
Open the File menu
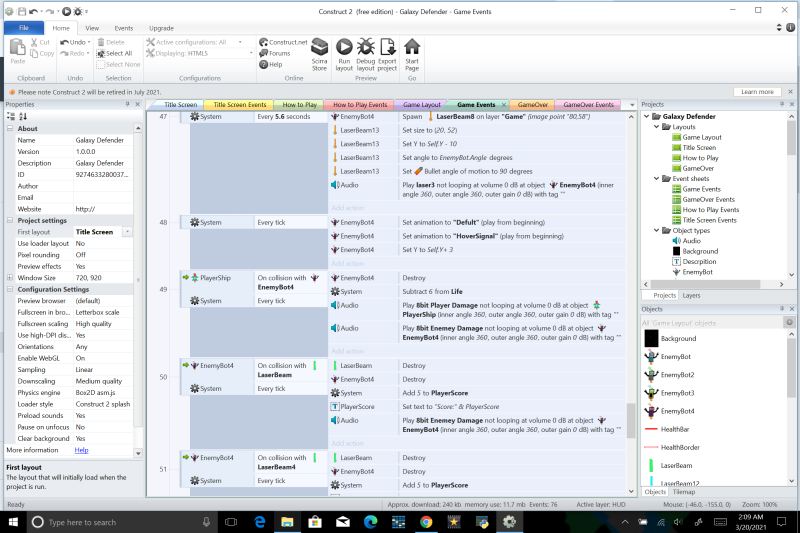click(x=24, y=28)
